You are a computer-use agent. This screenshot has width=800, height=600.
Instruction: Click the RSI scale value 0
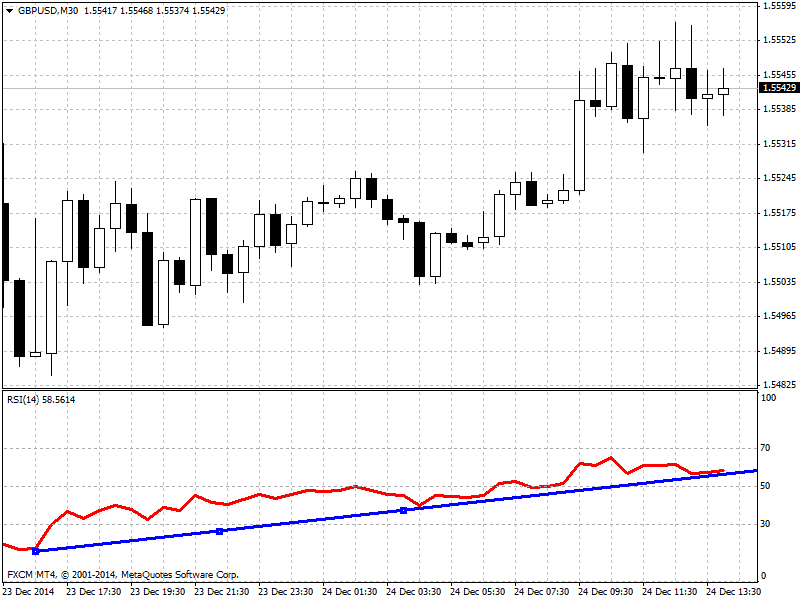point(763,576)
